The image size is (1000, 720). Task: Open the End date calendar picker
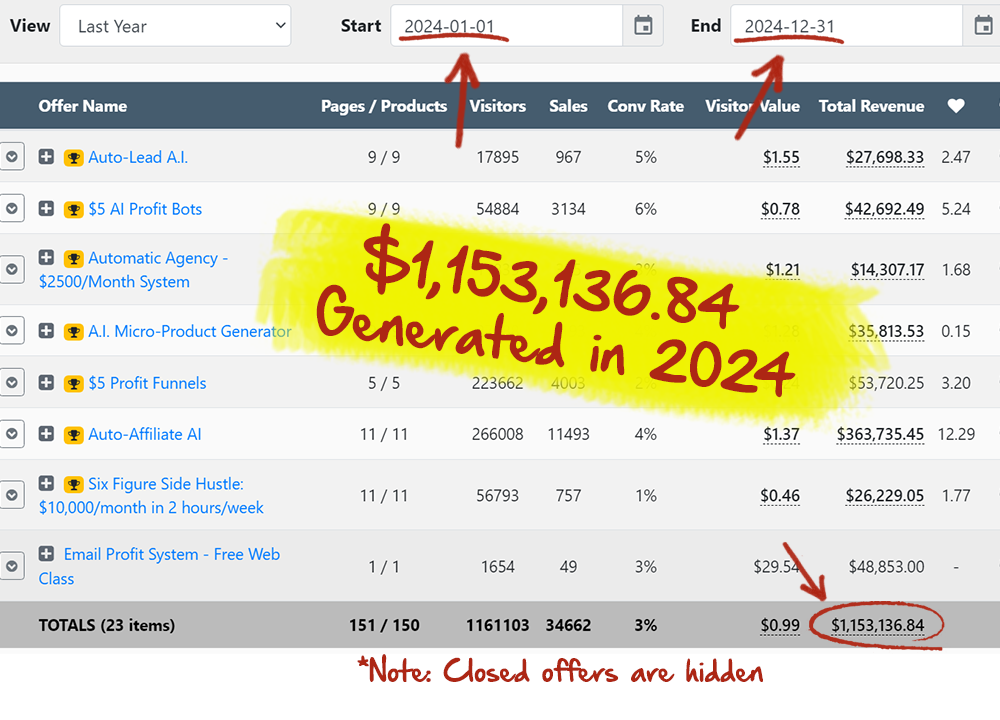tap(982, 26)
